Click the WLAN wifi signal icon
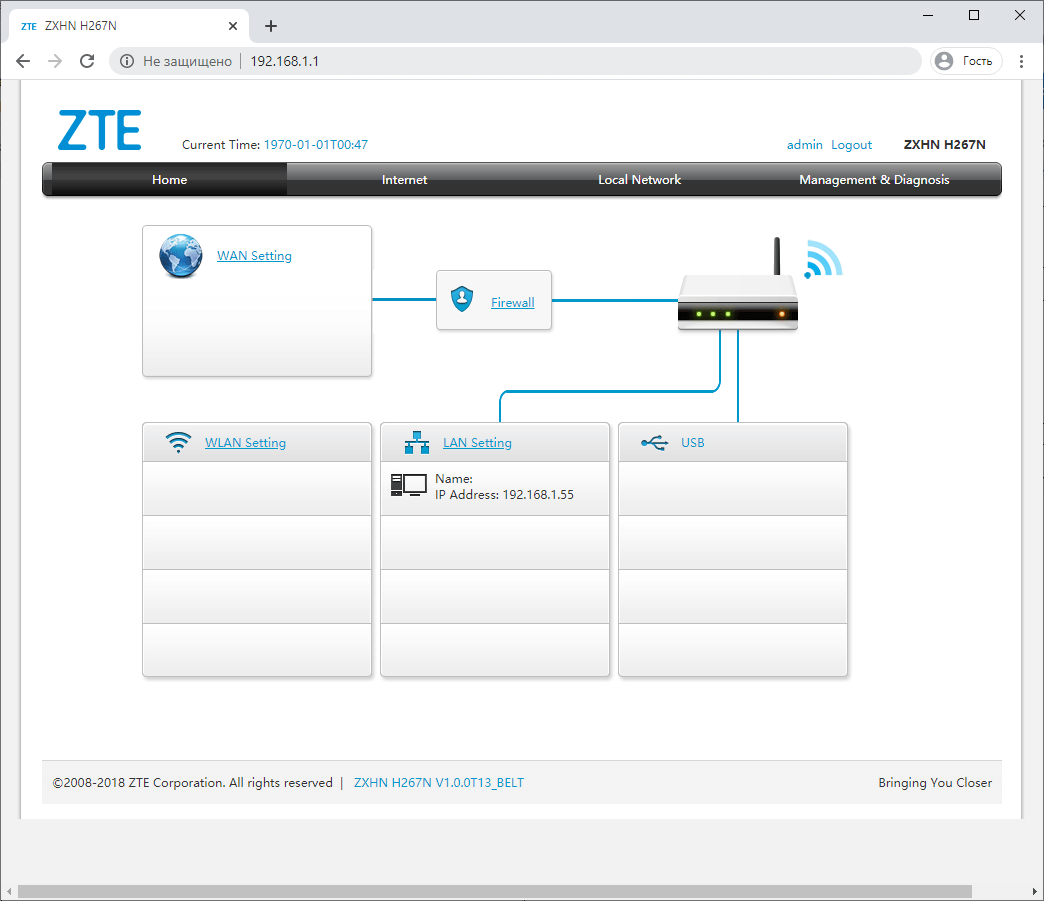Screen dimensions: 1044x901 click(x=178, y=443)
